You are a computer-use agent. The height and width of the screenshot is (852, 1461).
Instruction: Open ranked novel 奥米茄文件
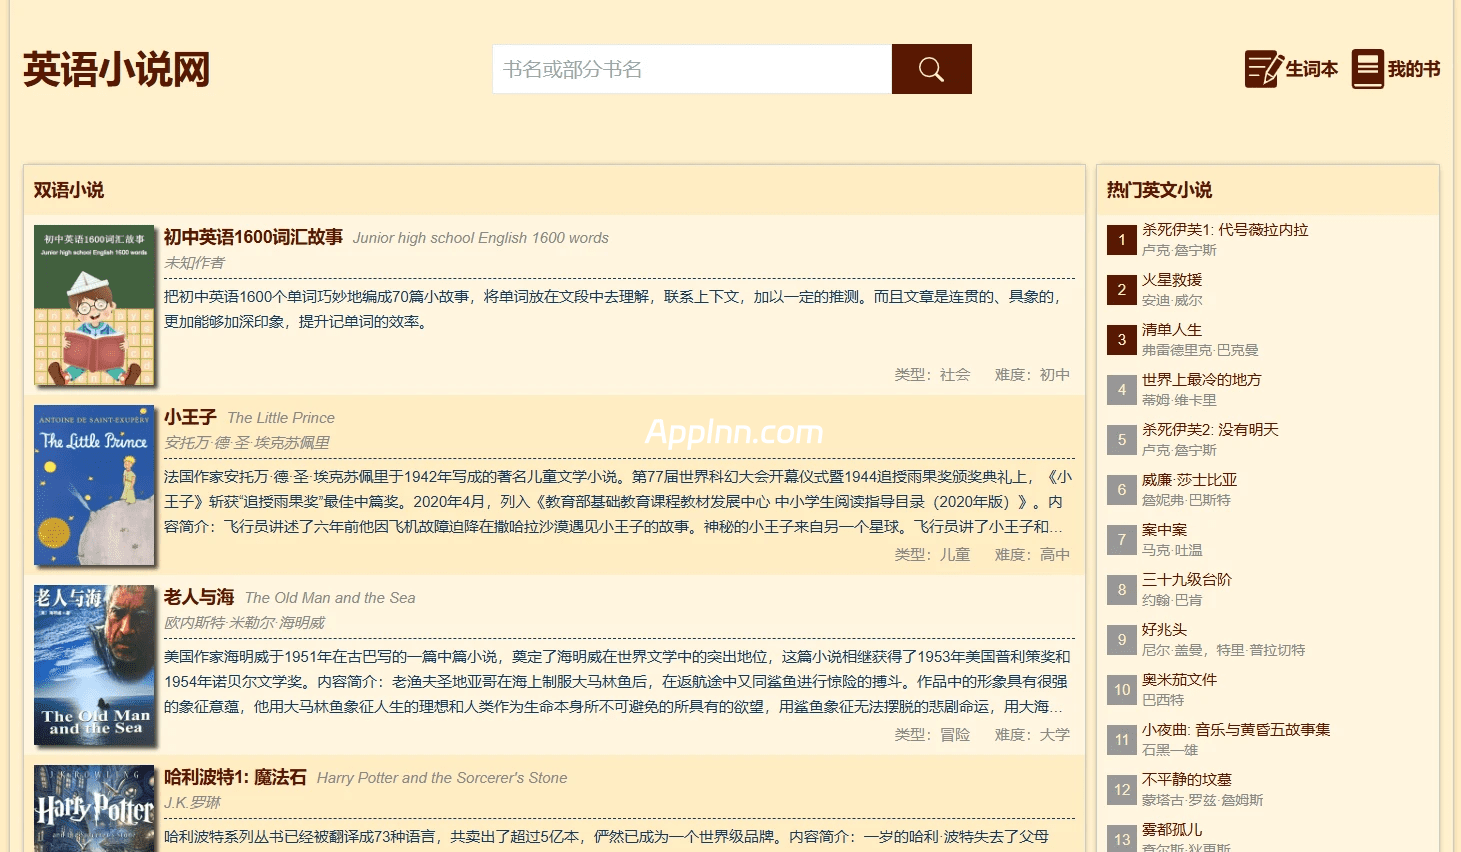pos(1180,679)
